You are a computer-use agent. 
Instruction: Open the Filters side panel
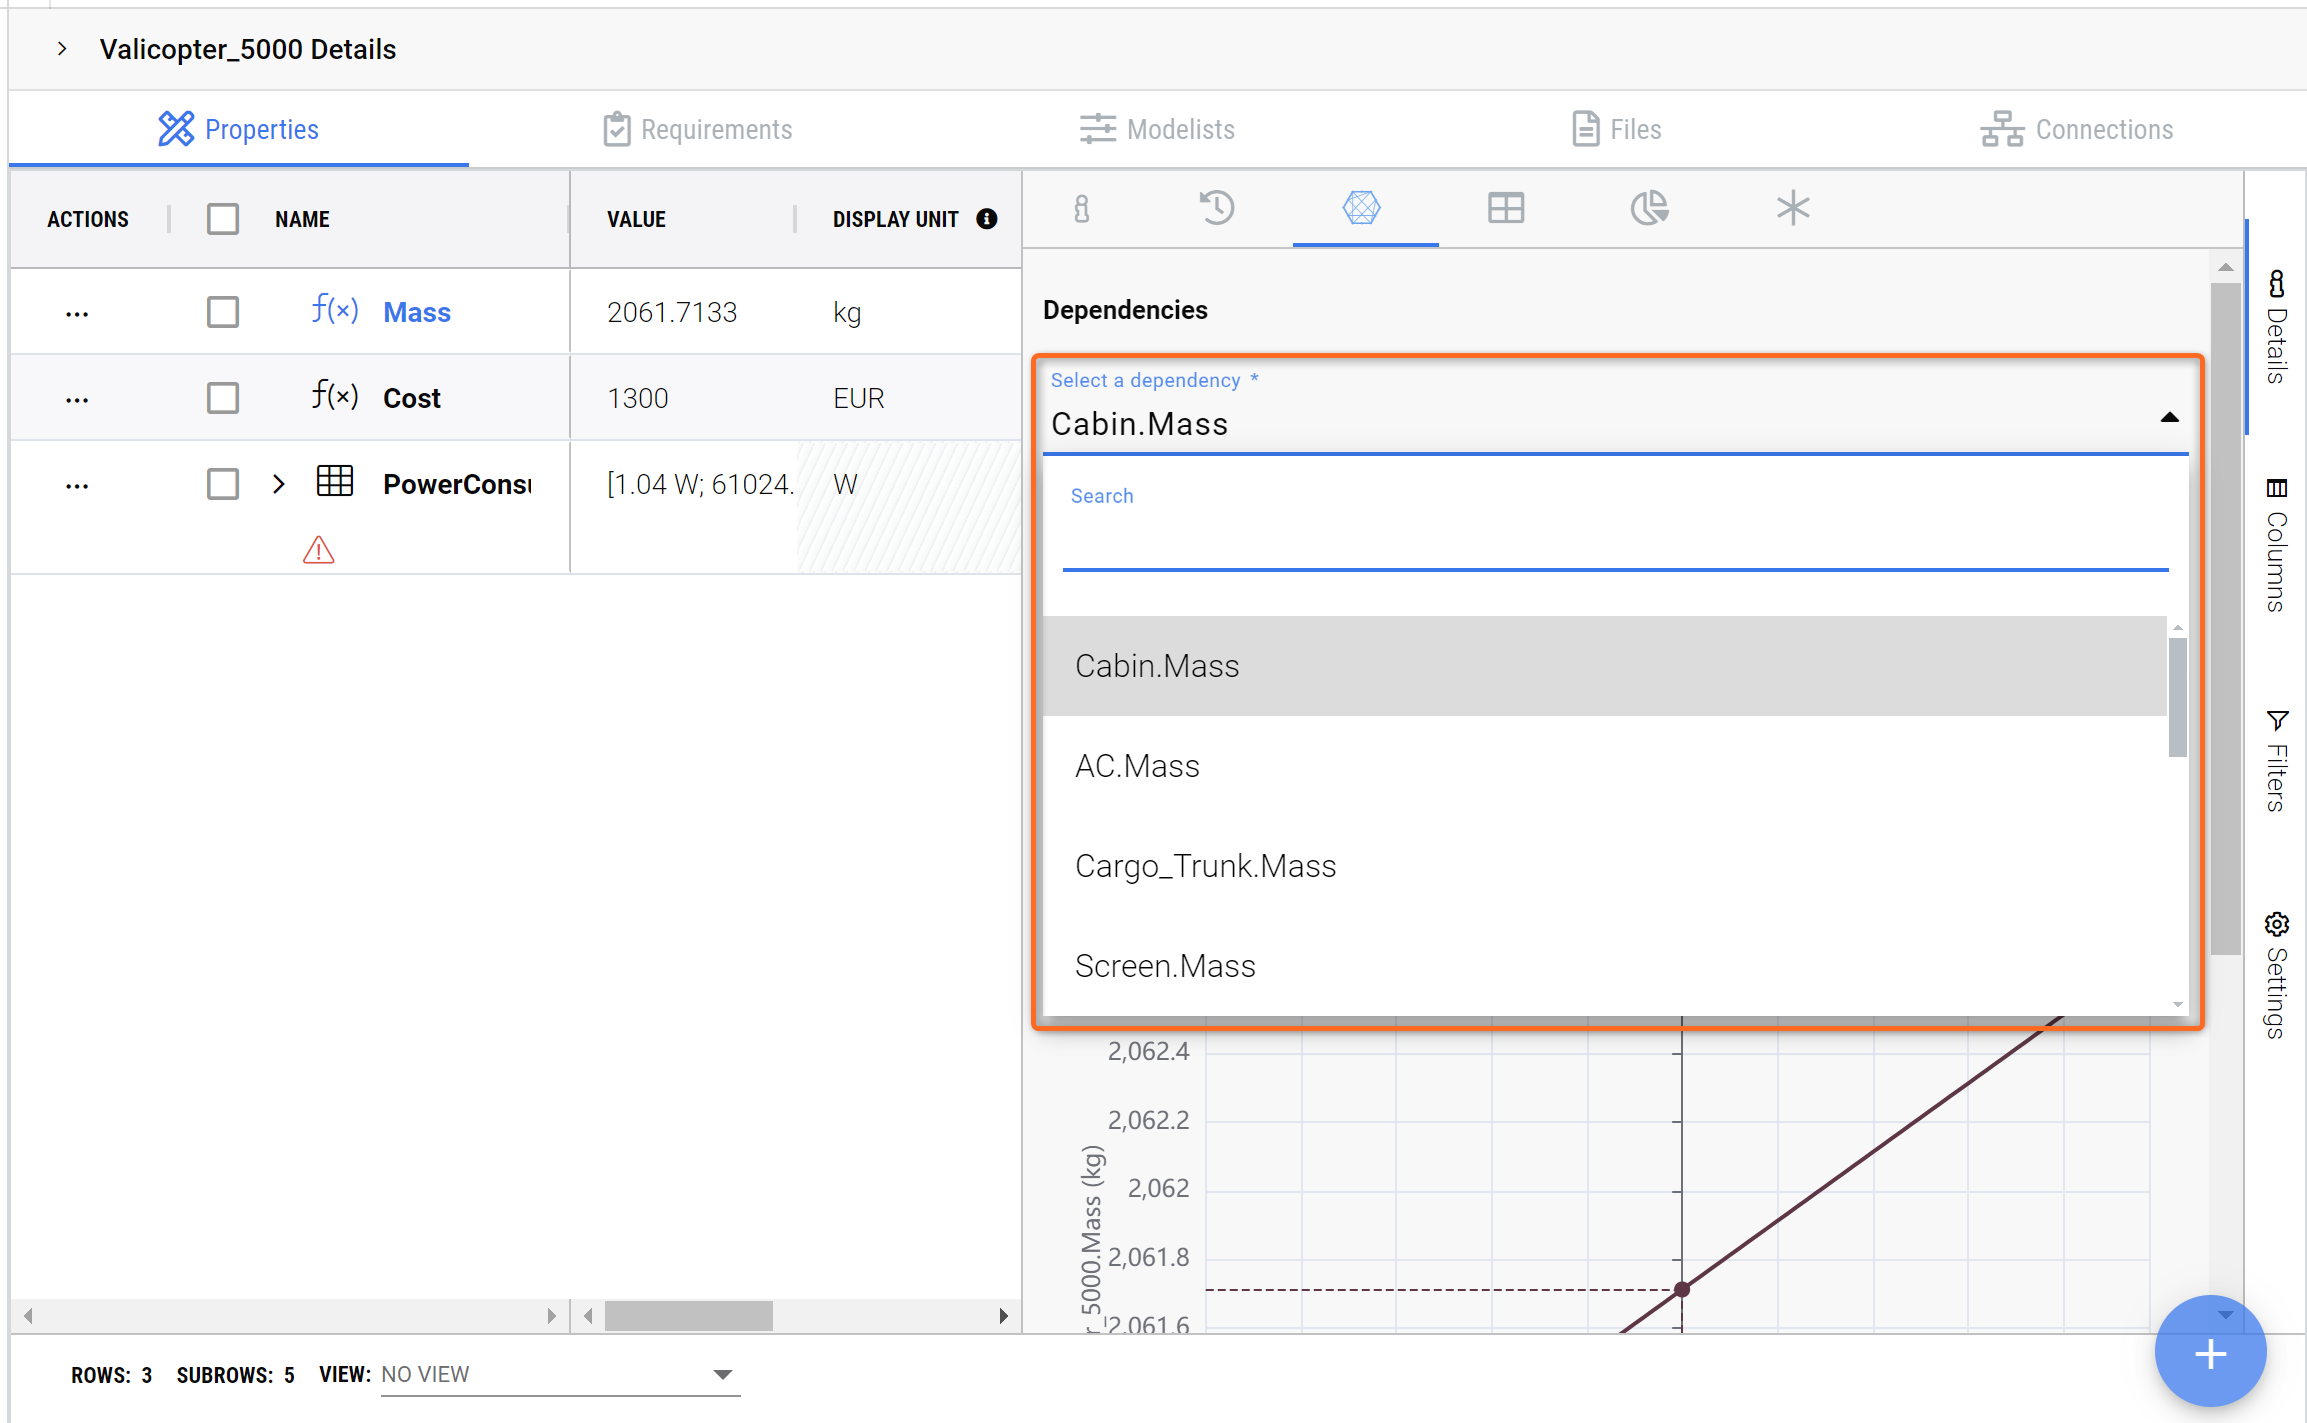(2276, 761)
